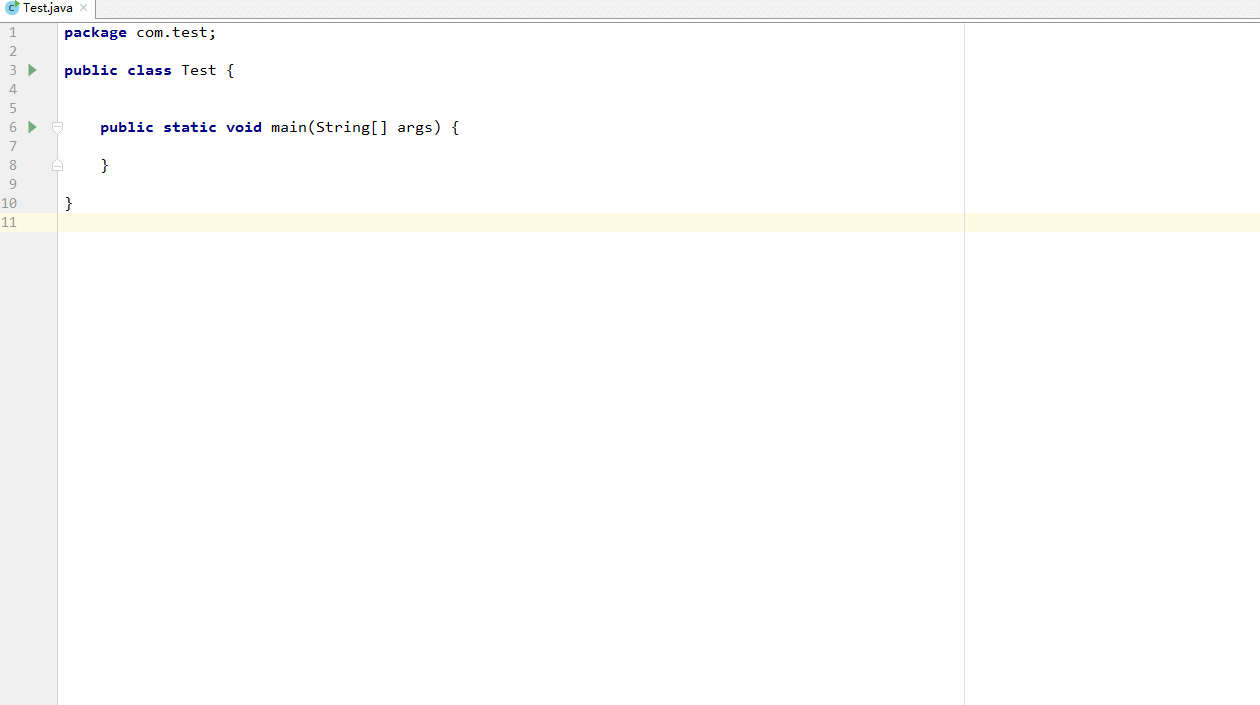This screenshot has height=705, width=1260.
Task: Click the 'void' keyword on line 6
Action: (x=244, y=127)
